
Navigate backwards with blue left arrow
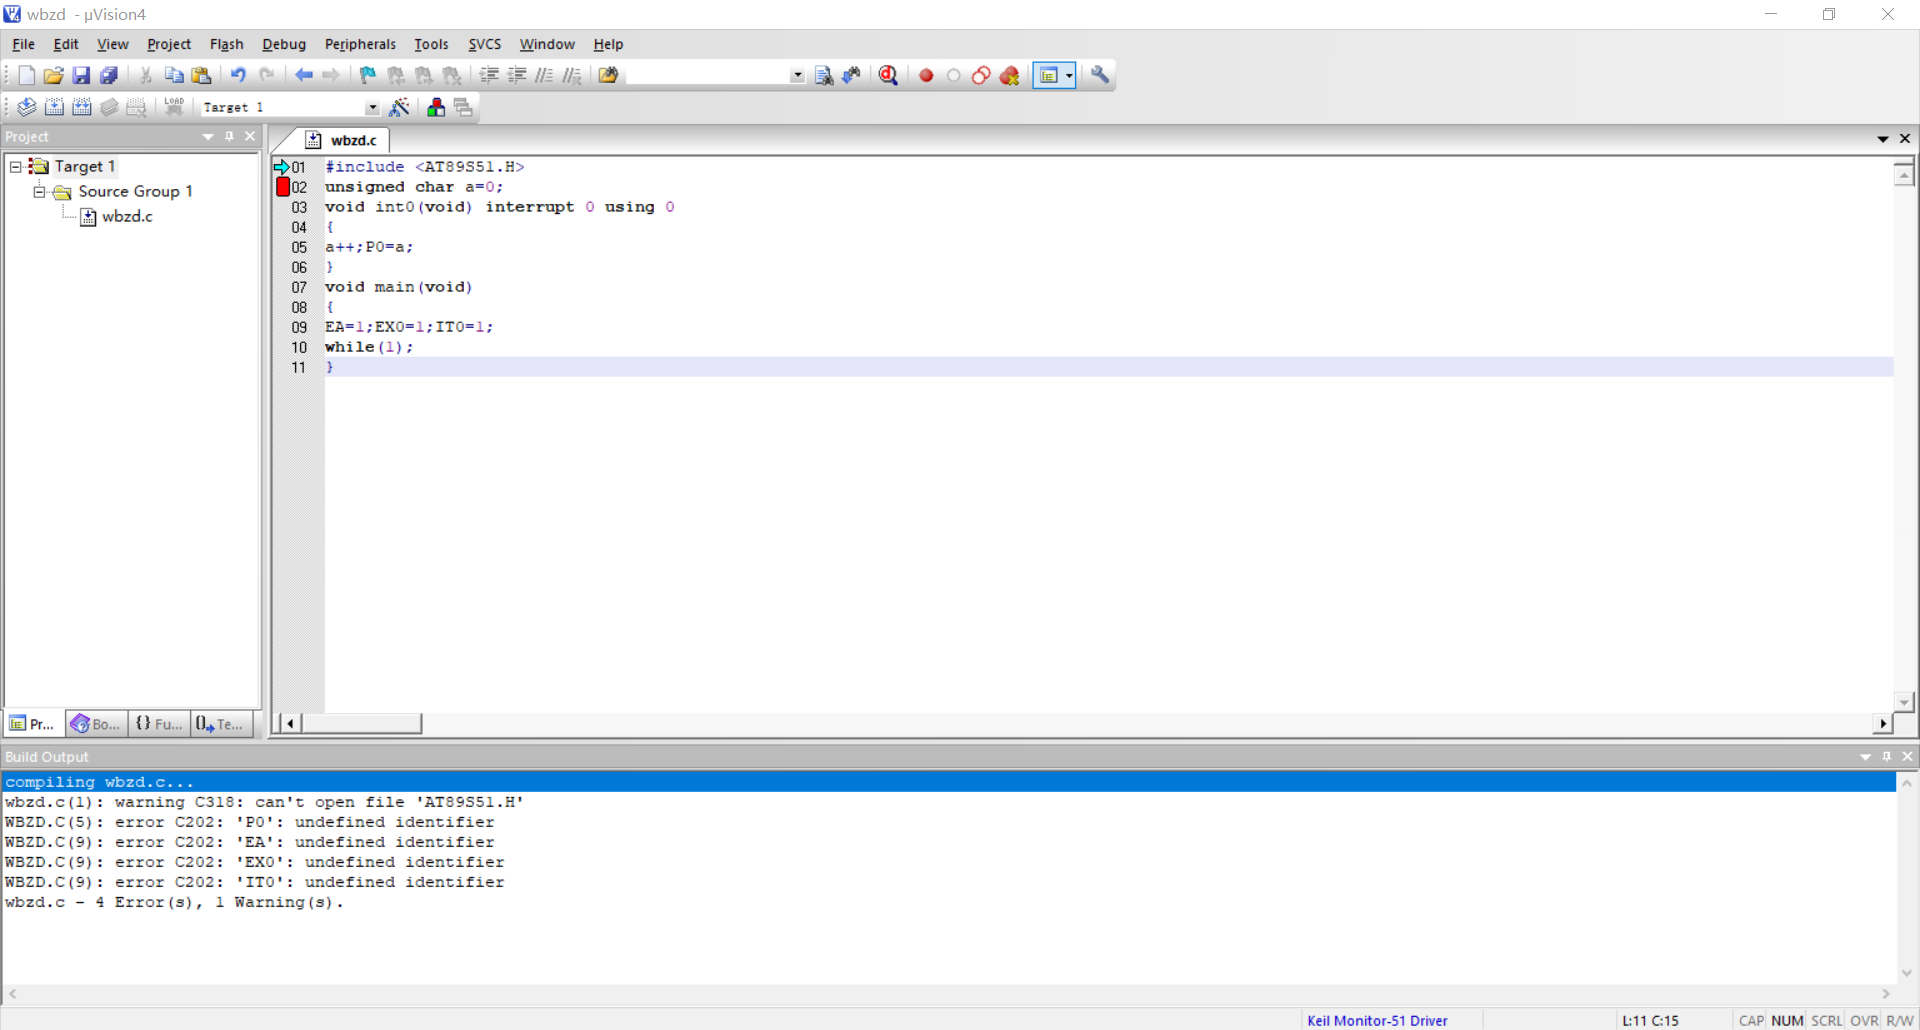point(303,75)
